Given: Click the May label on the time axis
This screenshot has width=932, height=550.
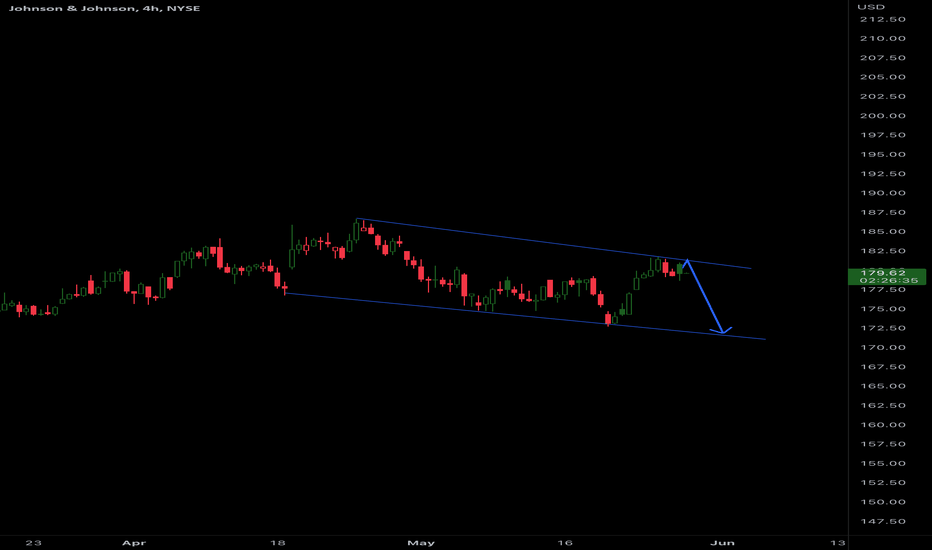Looking at the screenshot, I should [x=421, y=543].
